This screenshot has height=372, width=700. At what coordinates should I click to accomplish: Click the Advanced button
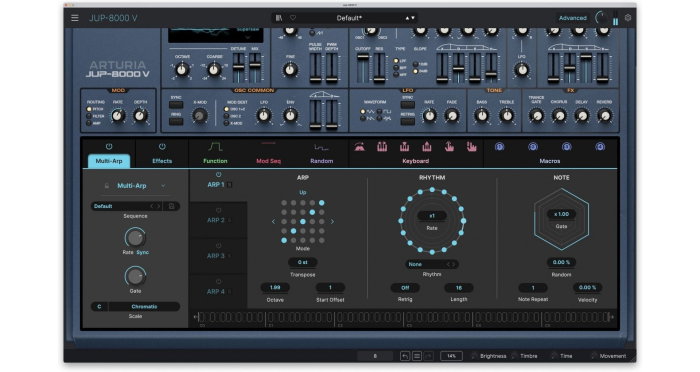tap(573, 18)
